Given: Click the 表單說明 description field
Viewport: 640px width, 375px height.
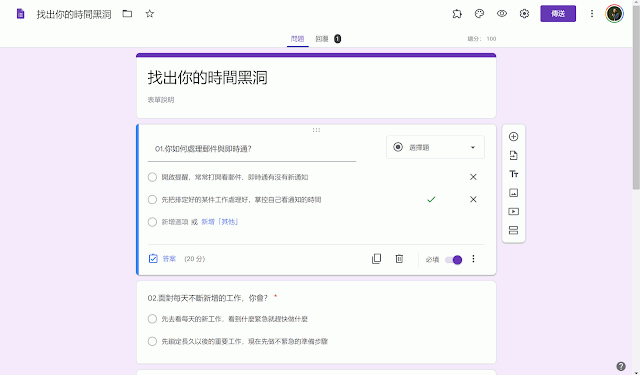Looking at the screenshot, I should pyautogui.click(x=161, y=100).
